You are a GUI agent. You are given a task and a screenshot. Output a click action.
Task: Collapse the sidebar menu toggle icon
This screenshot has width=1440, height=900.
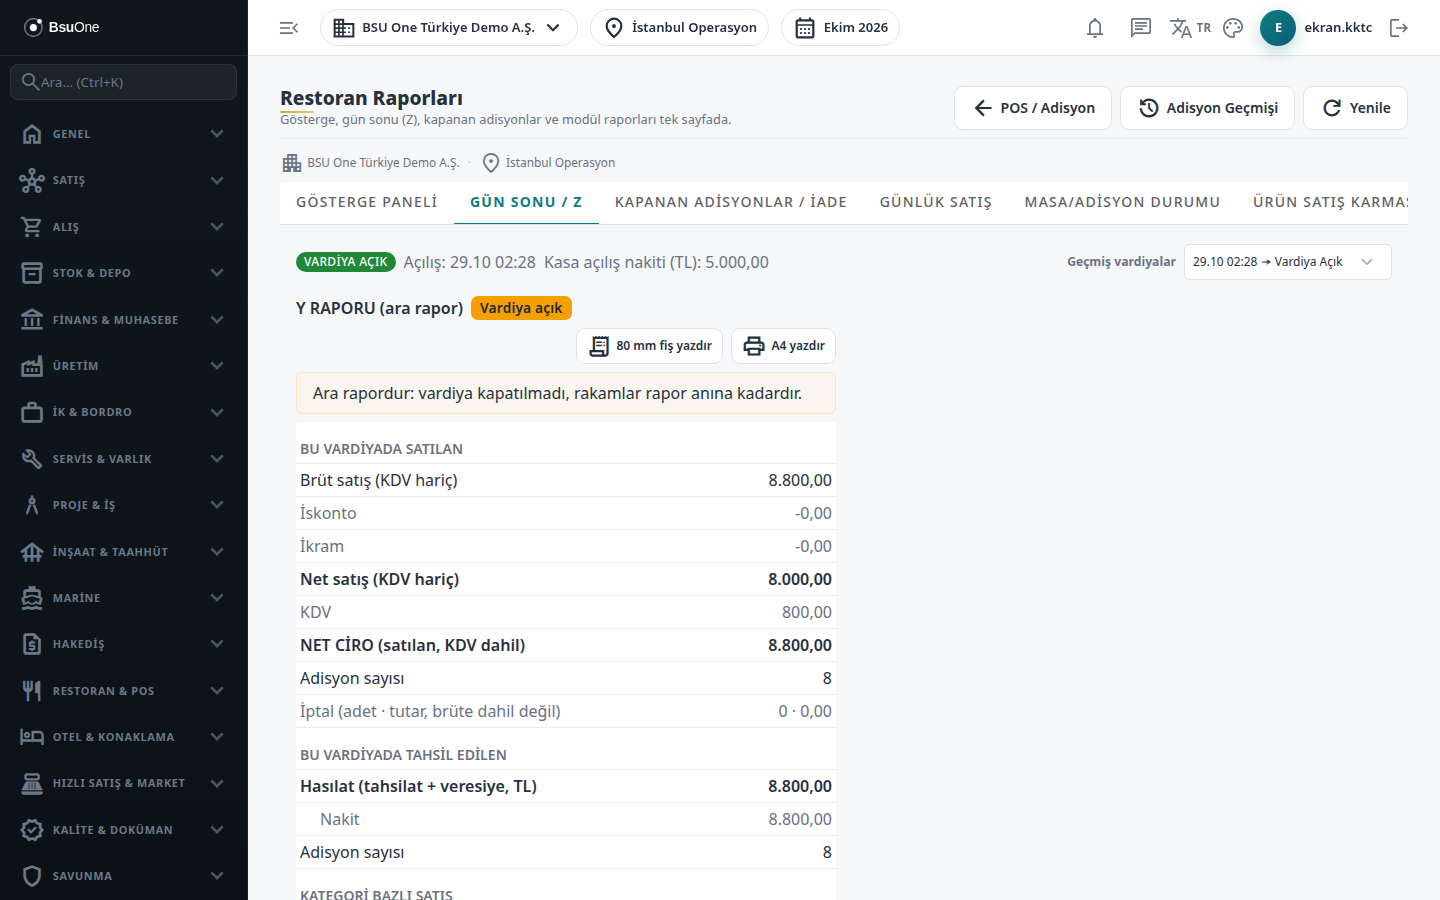tap(289, 28)
